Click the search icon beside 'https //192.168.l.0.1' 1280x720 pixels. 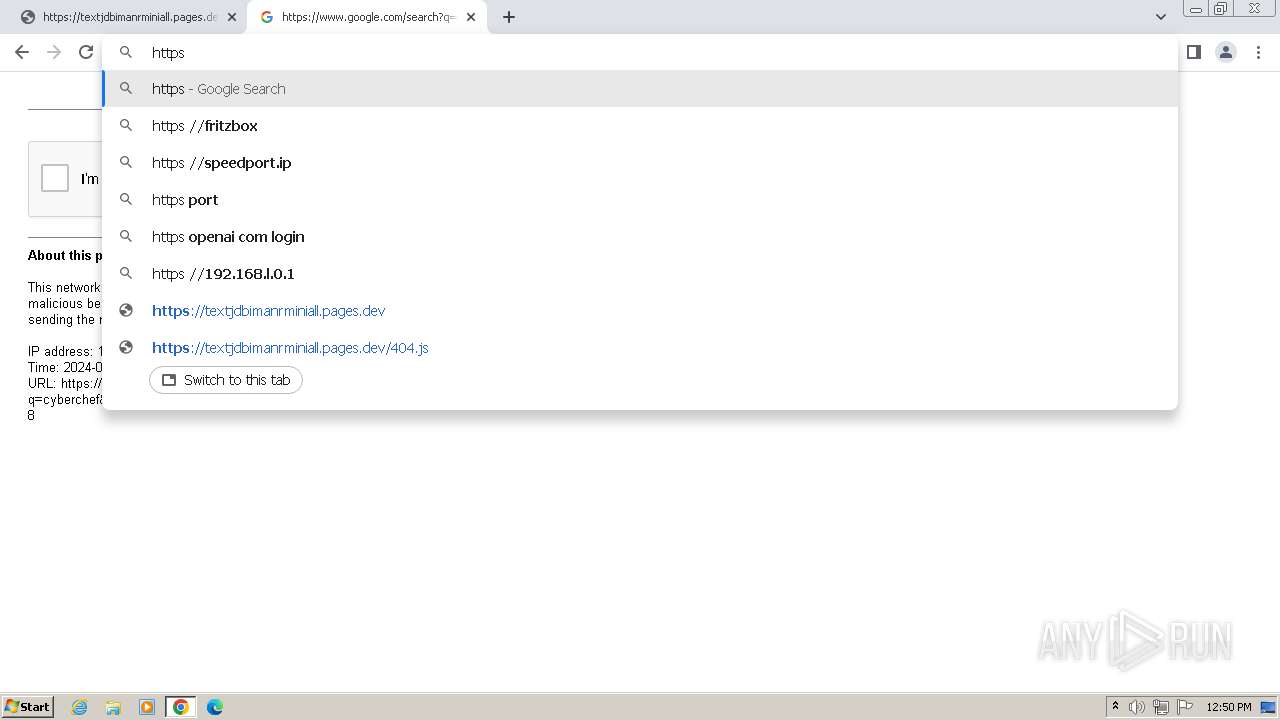[x=126, y=274]
